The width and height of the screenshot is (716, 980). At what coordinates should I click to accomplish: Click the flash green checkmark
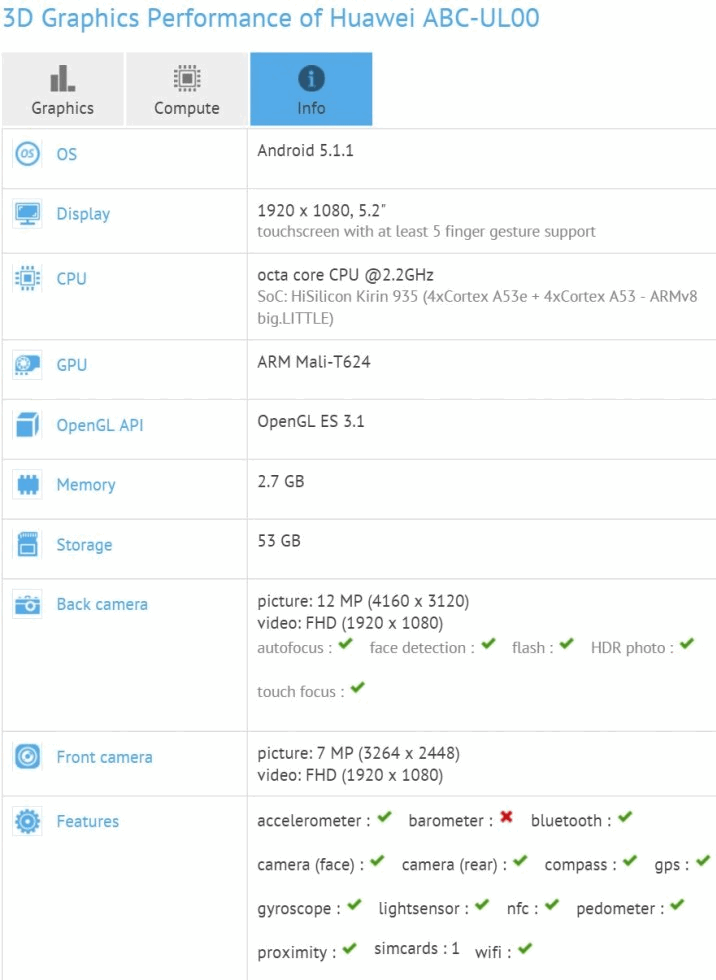pyautogui.click(x=567, y=644)
